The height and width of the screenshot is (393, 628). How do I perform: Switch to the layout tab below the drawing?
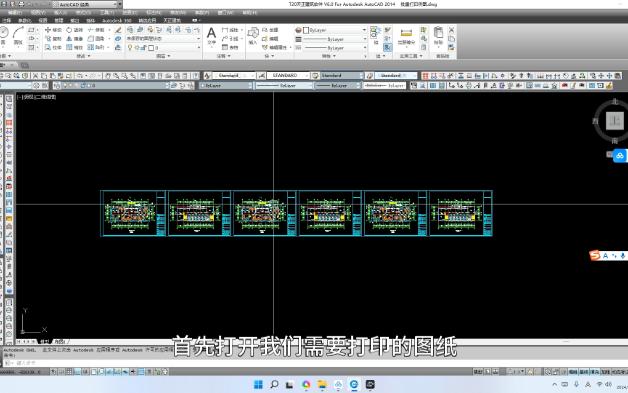(59, 342)
